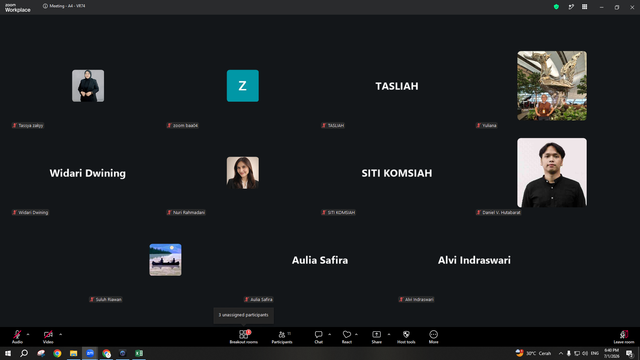The height and width of the screenshot is (360, 640).
Task: Click the small Aulia Safira name label
Action: click(258, 299)
